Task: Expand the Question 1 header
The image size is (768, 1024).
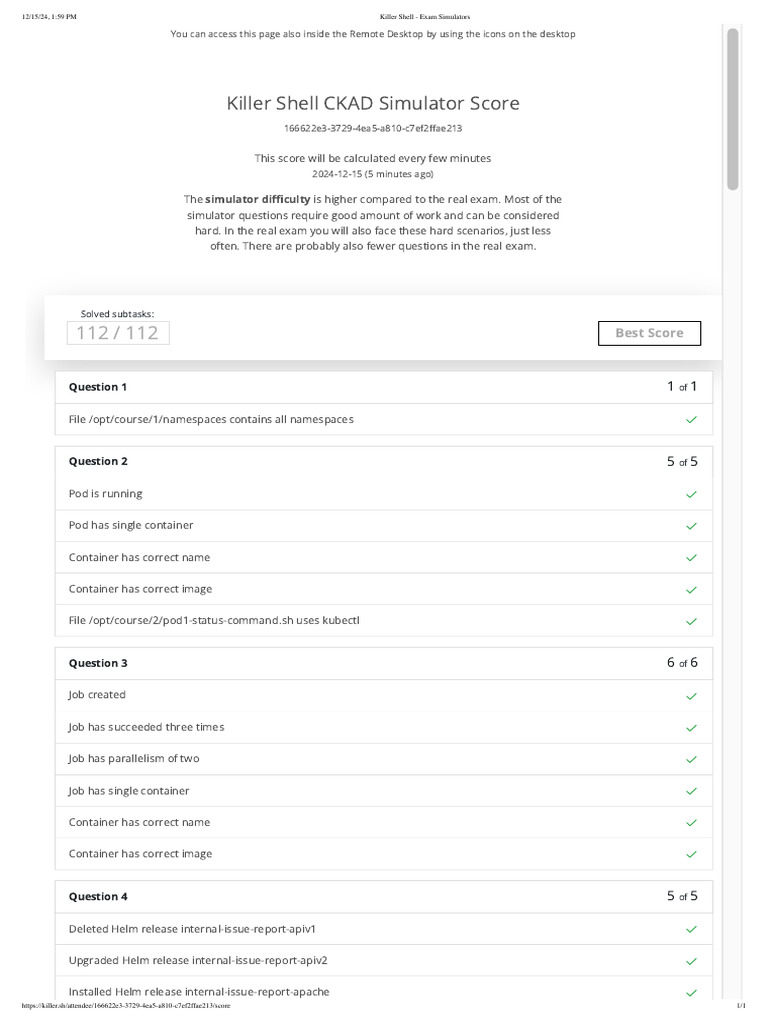Action: click(383, 387)
